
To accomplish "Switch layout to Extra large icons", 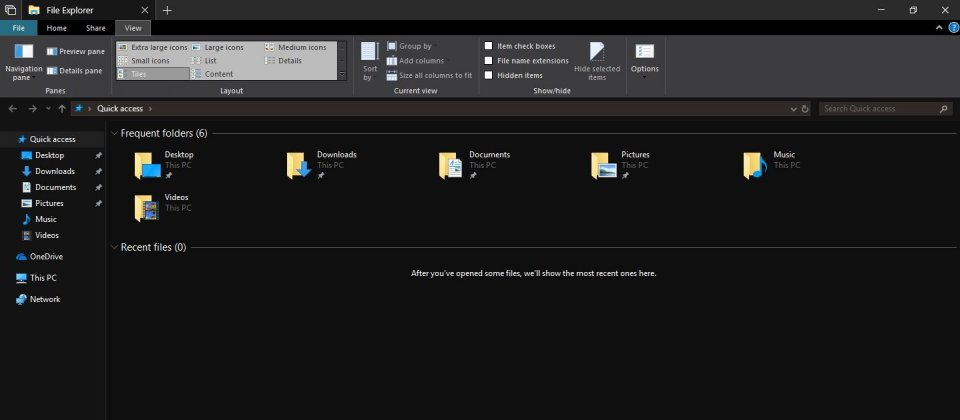I will click(152, 47).
